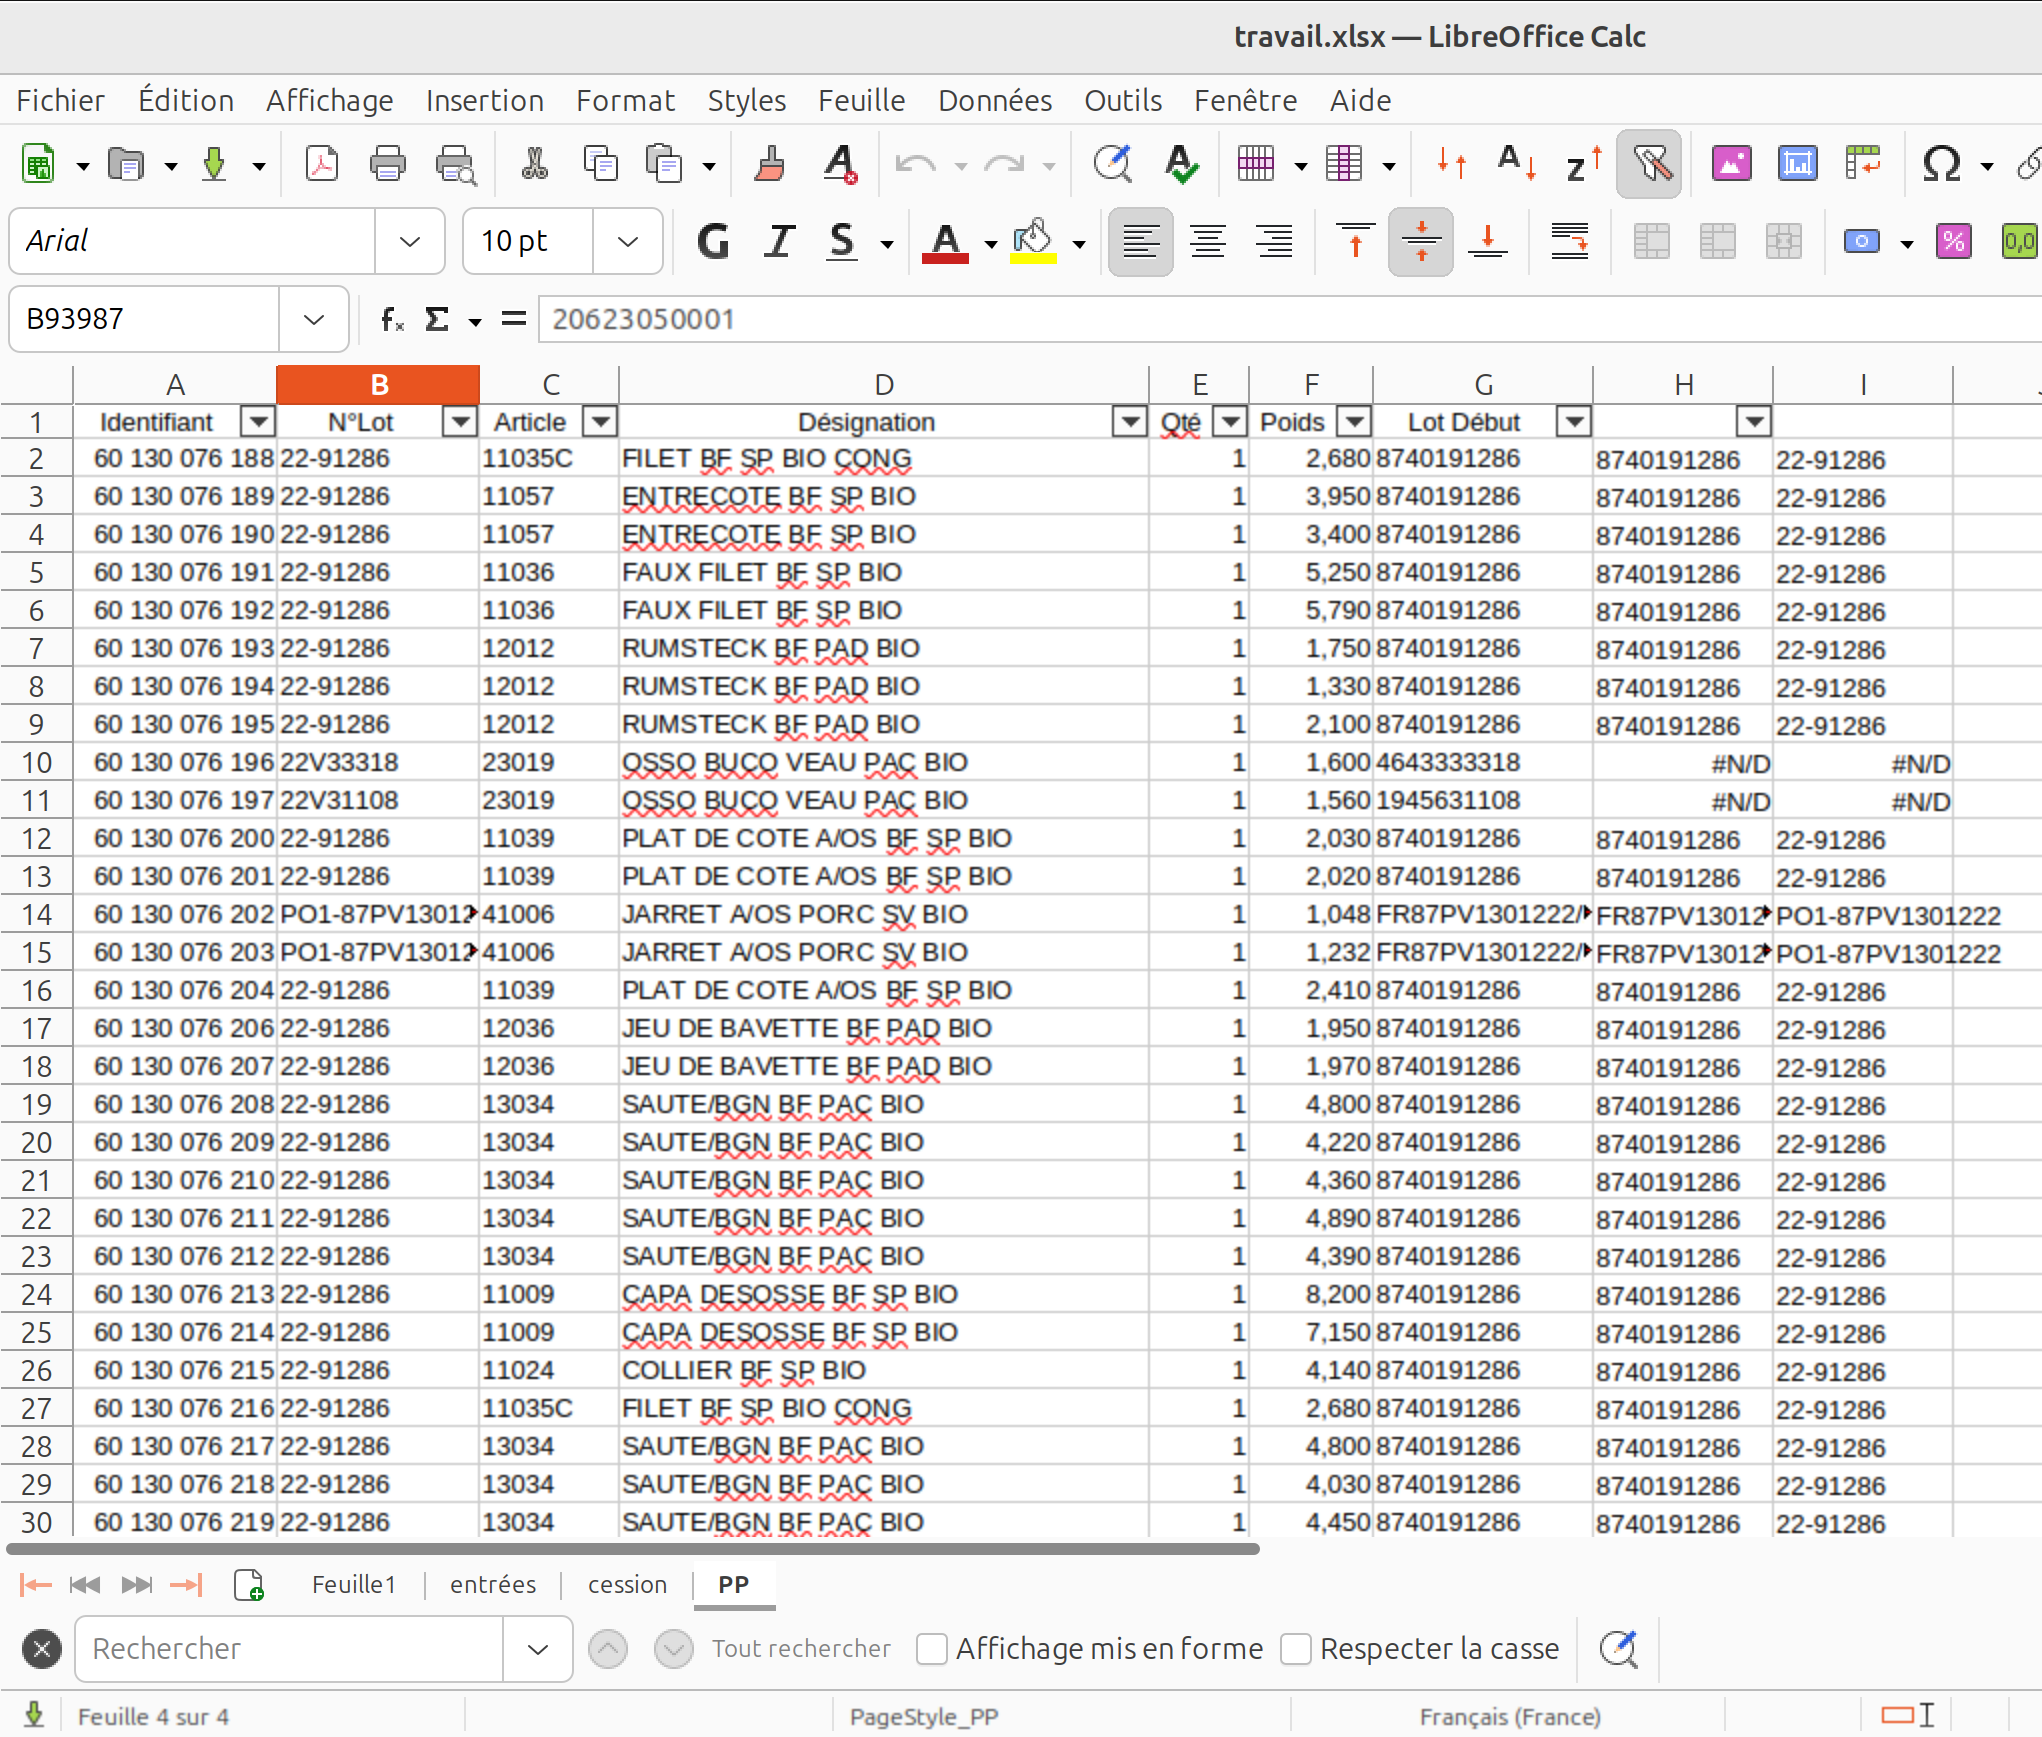Click the Export as PDF icon
The width and height of the screenshot is (2042, 1737).
pyautogui.click(x=321, y=164)
